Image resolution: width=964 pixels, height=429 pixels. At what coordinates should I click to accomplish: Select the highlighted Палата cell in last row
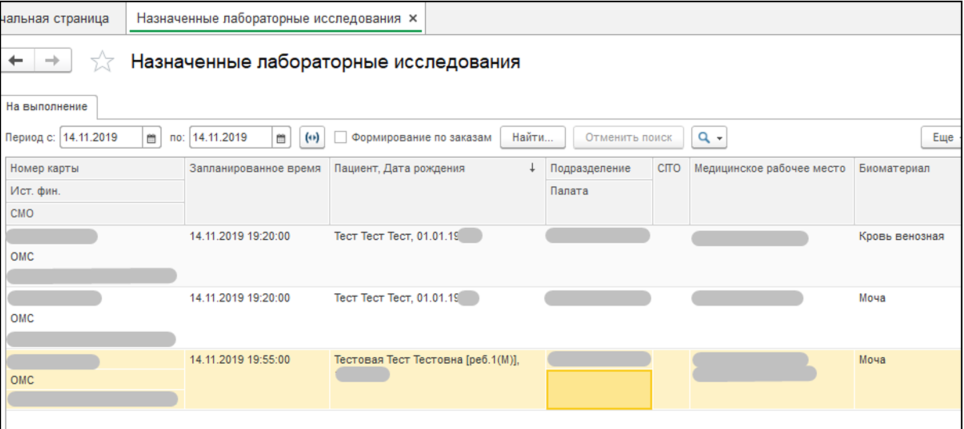[598, 389]
